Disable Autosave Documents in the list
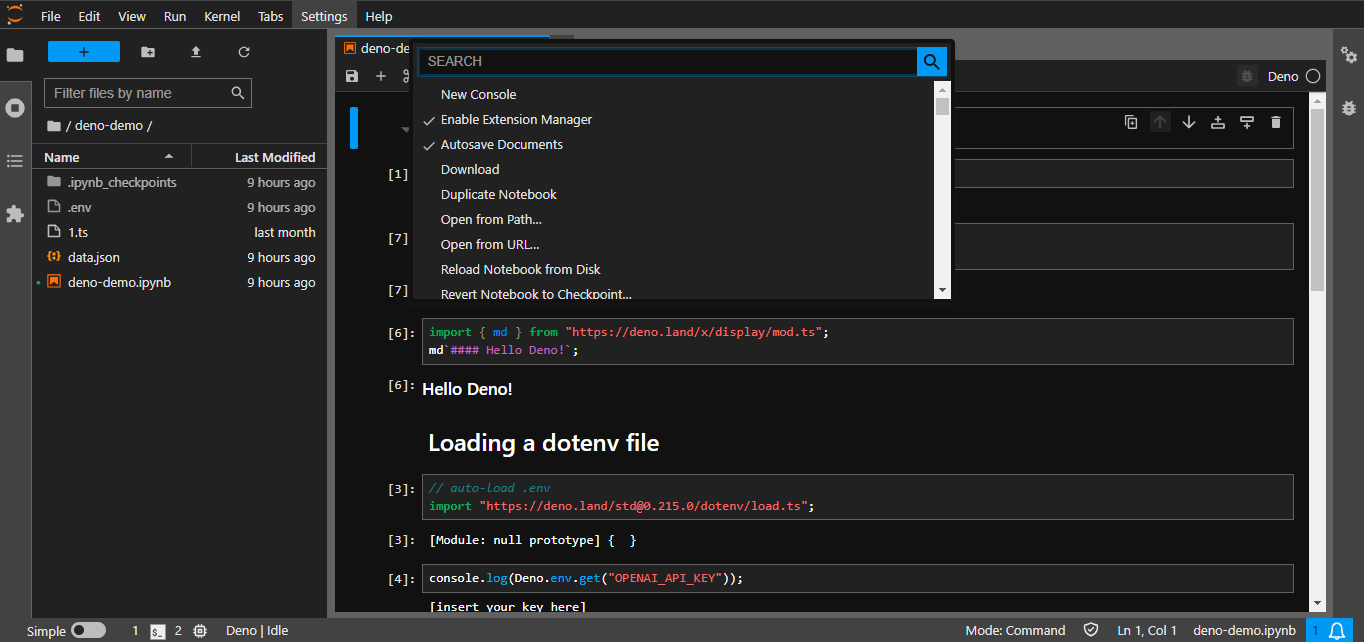Image resolution: width=1364 pixels, height=642 pixels. [x=501, y=145]
